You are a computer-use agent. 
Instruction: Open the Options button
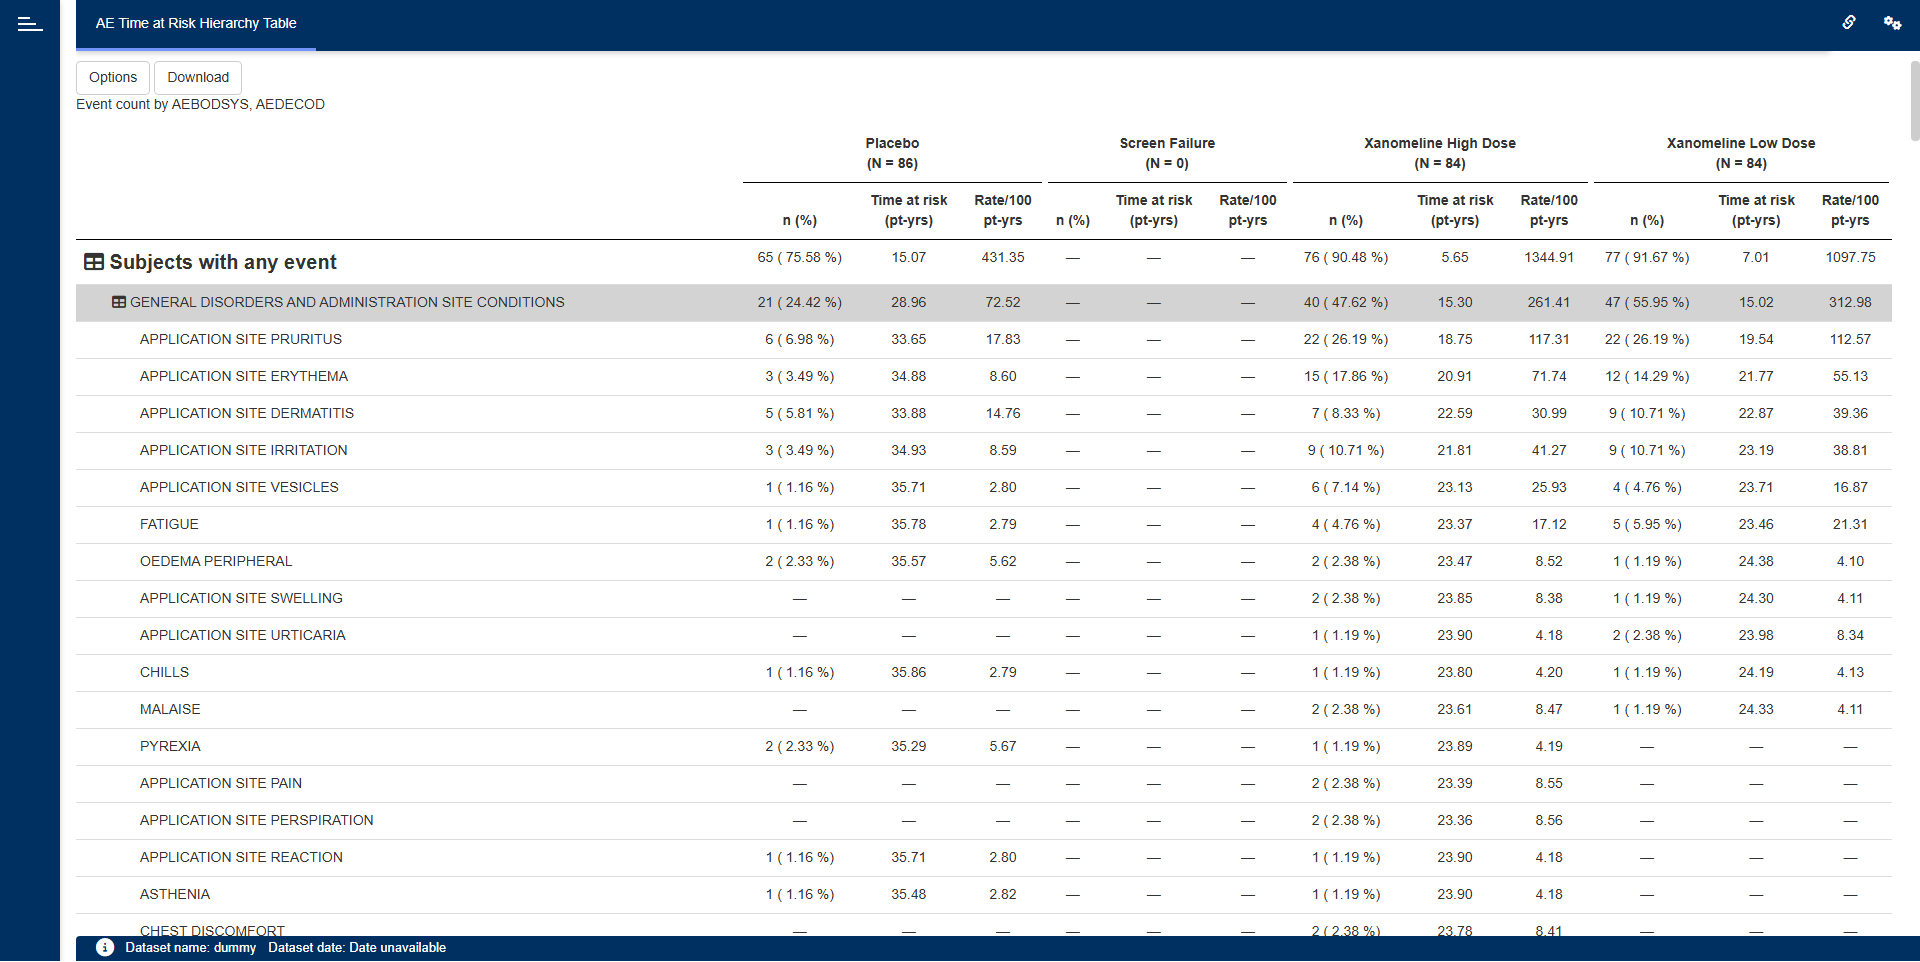pos(113,77)
